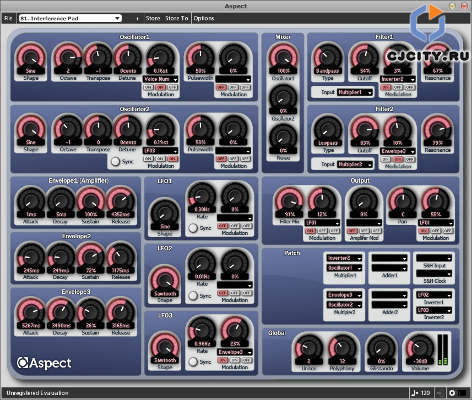Toggle the LFO1 Sync option
The height and width of the screenshot is (400, 472).
pyautogui.click(x=193, y=228)
